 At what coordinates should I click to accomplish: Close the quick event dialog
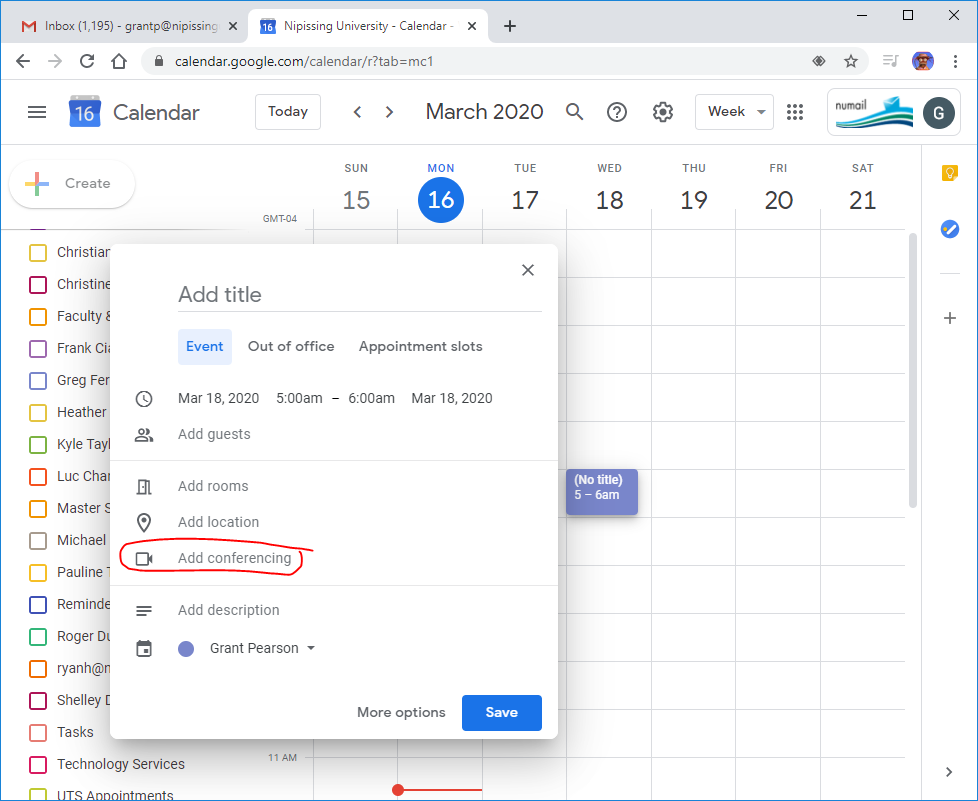pyautogui.click(x=528, y=270)
